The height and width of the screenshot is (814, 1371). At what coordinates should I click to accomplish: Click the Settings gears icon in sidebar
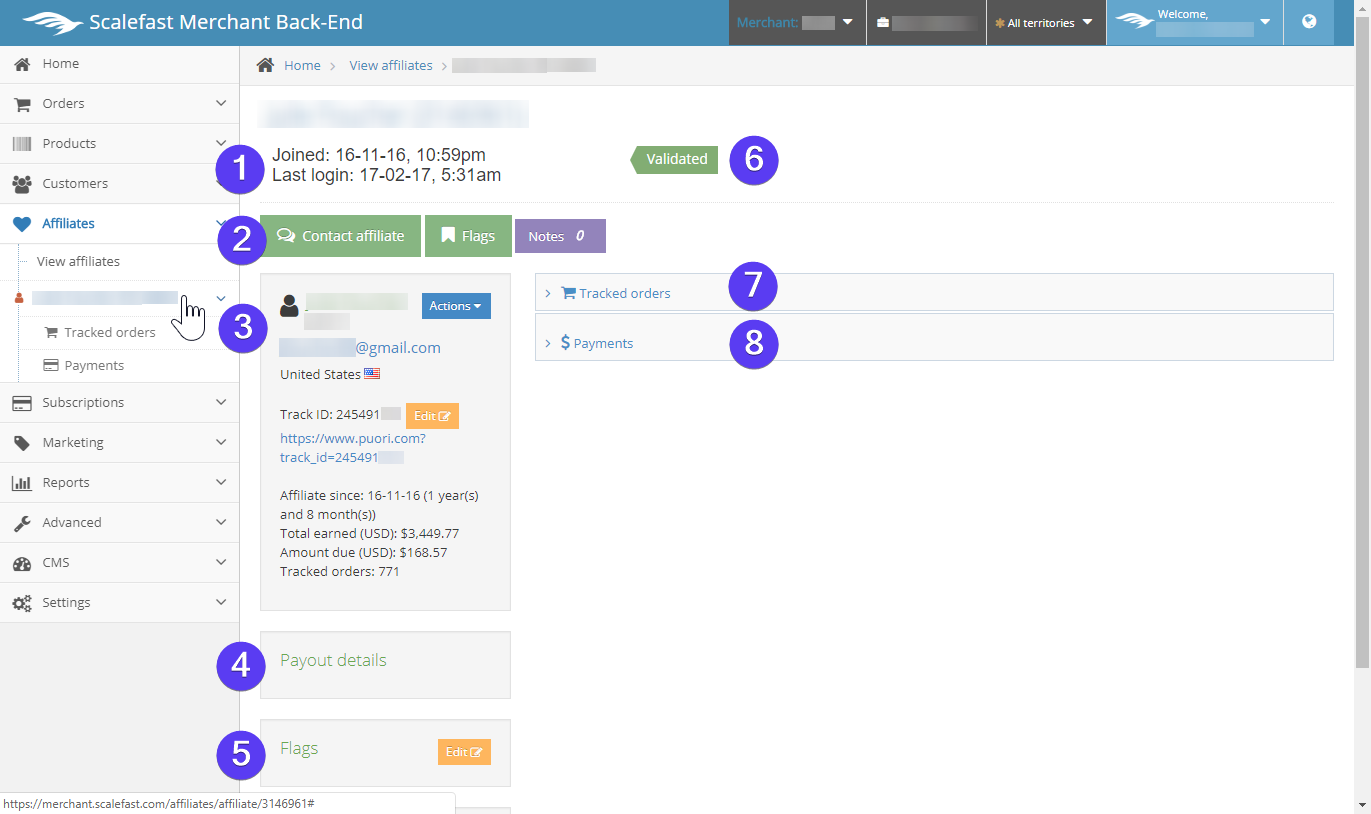coord(21,603)
